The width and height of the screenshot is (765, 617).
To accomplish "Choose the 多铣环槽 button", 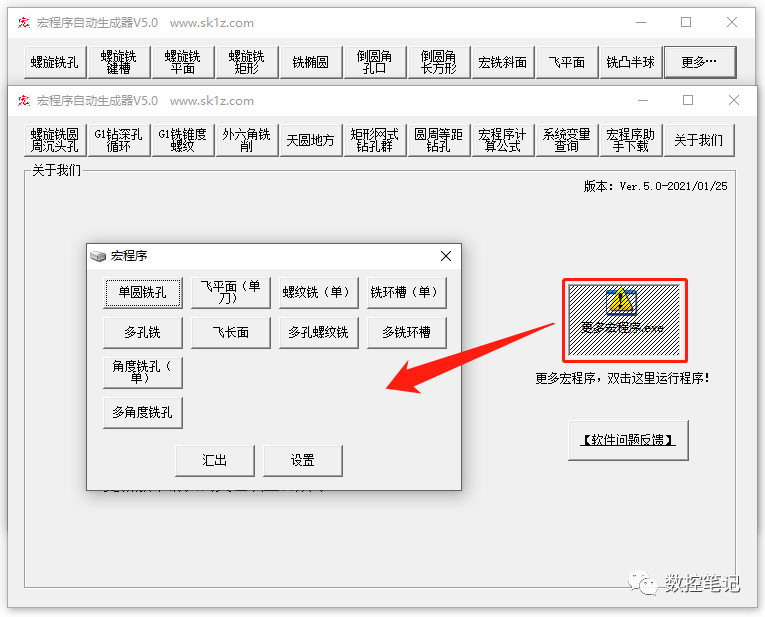I will [x=406, y=333].
